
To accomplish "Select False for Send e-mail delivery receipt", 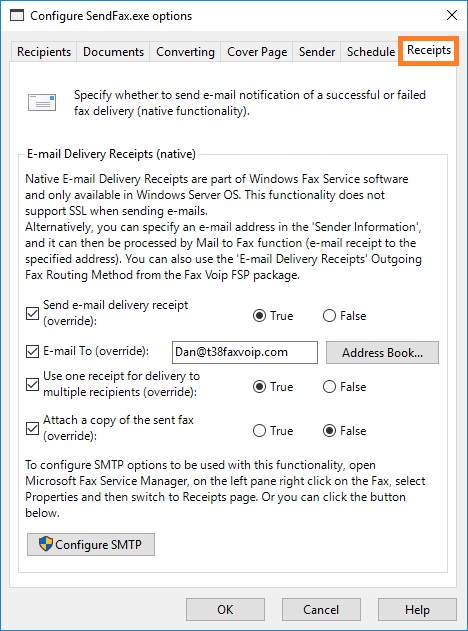I will (x=329, y=316).
